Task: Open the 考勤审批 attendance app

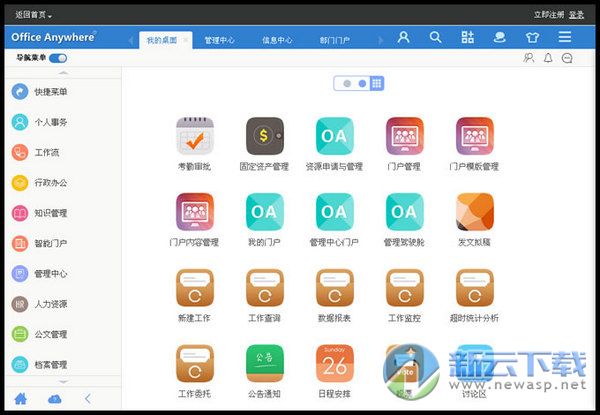Action: tap(195, 136)
